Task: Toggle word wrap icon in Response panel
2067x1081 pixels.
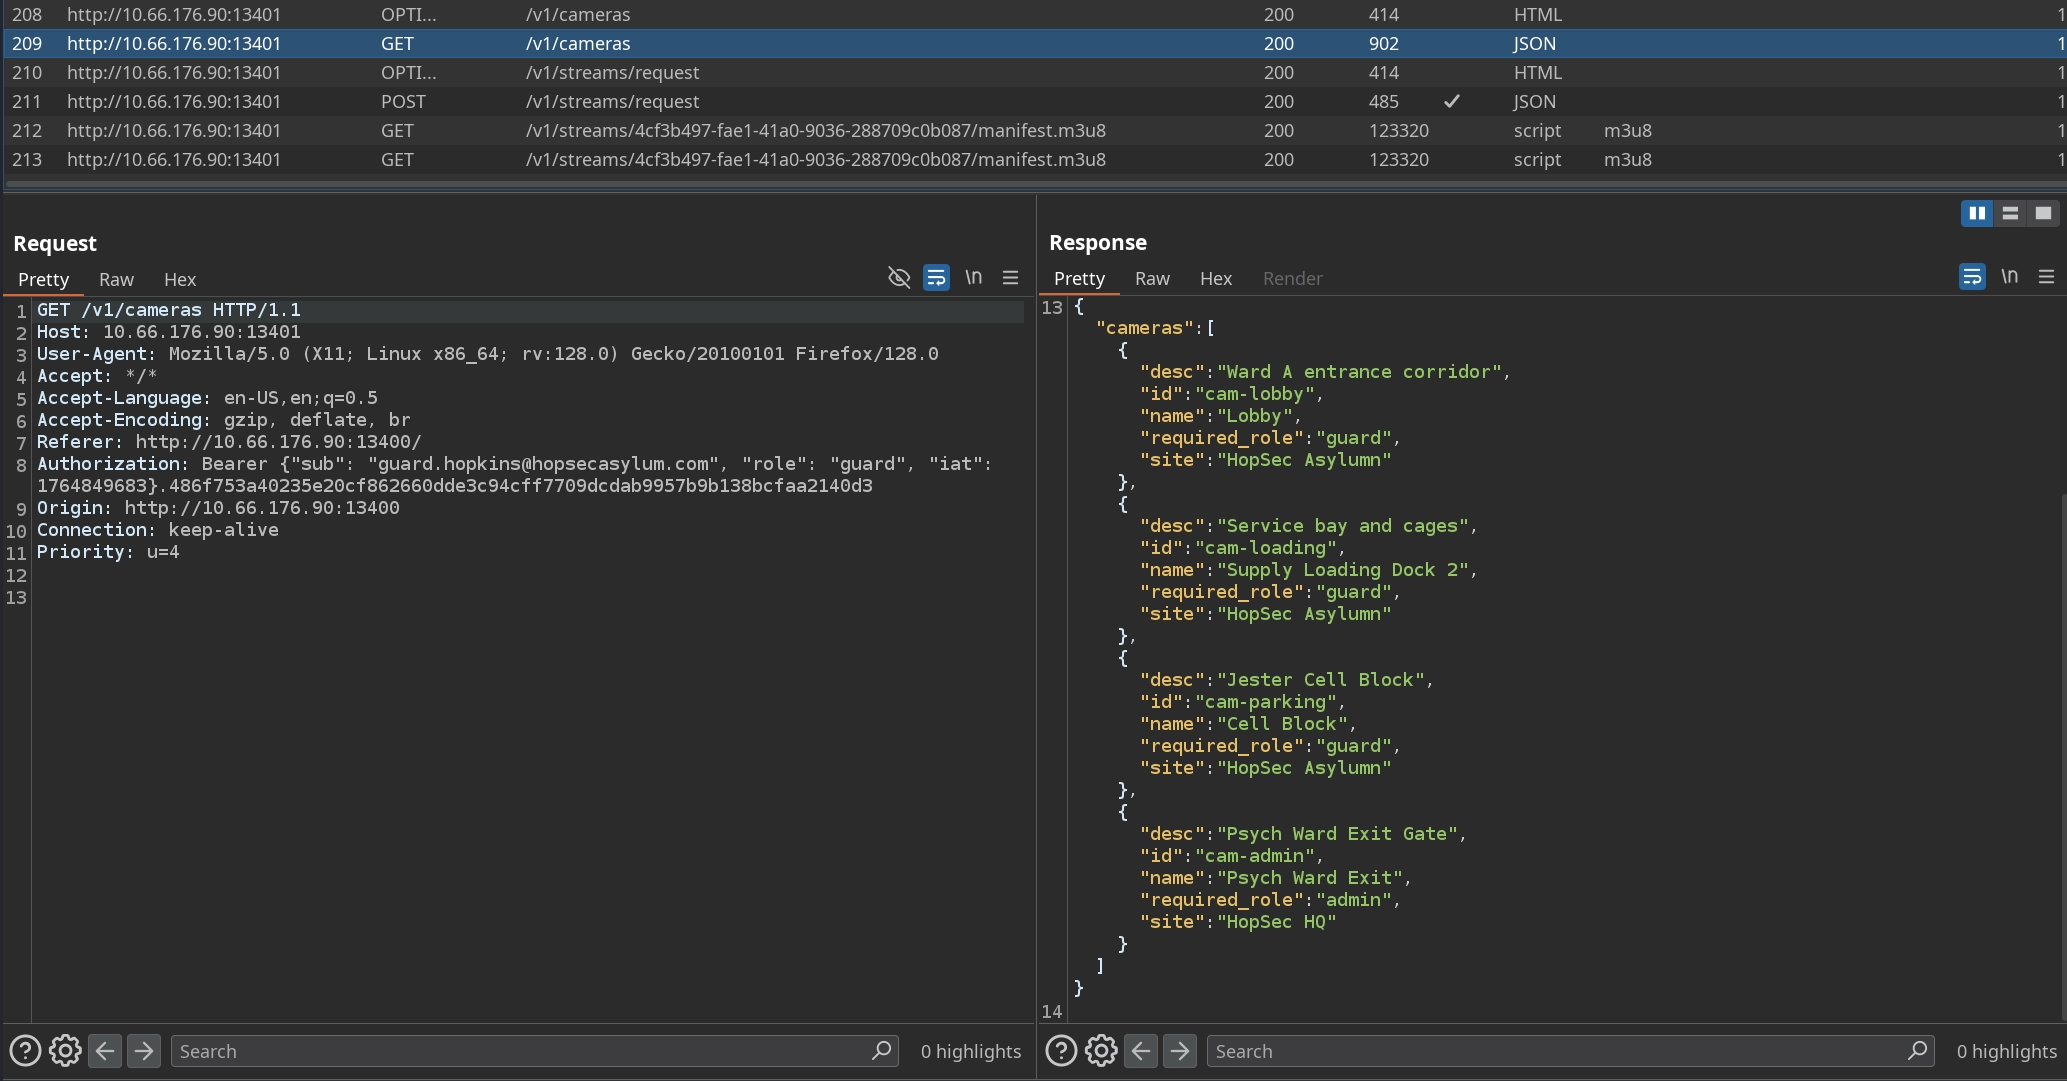Action: (x=1971, y=277)
